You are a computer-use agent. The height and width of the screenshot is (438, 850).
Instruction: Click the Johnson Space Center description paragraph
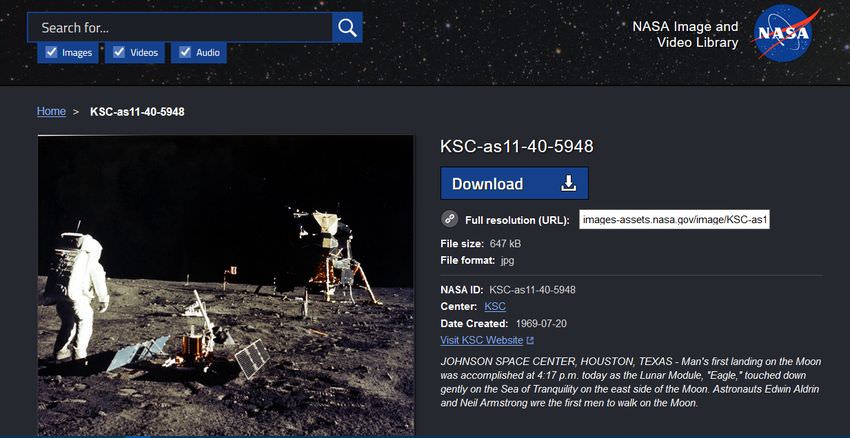coord(630,381)
